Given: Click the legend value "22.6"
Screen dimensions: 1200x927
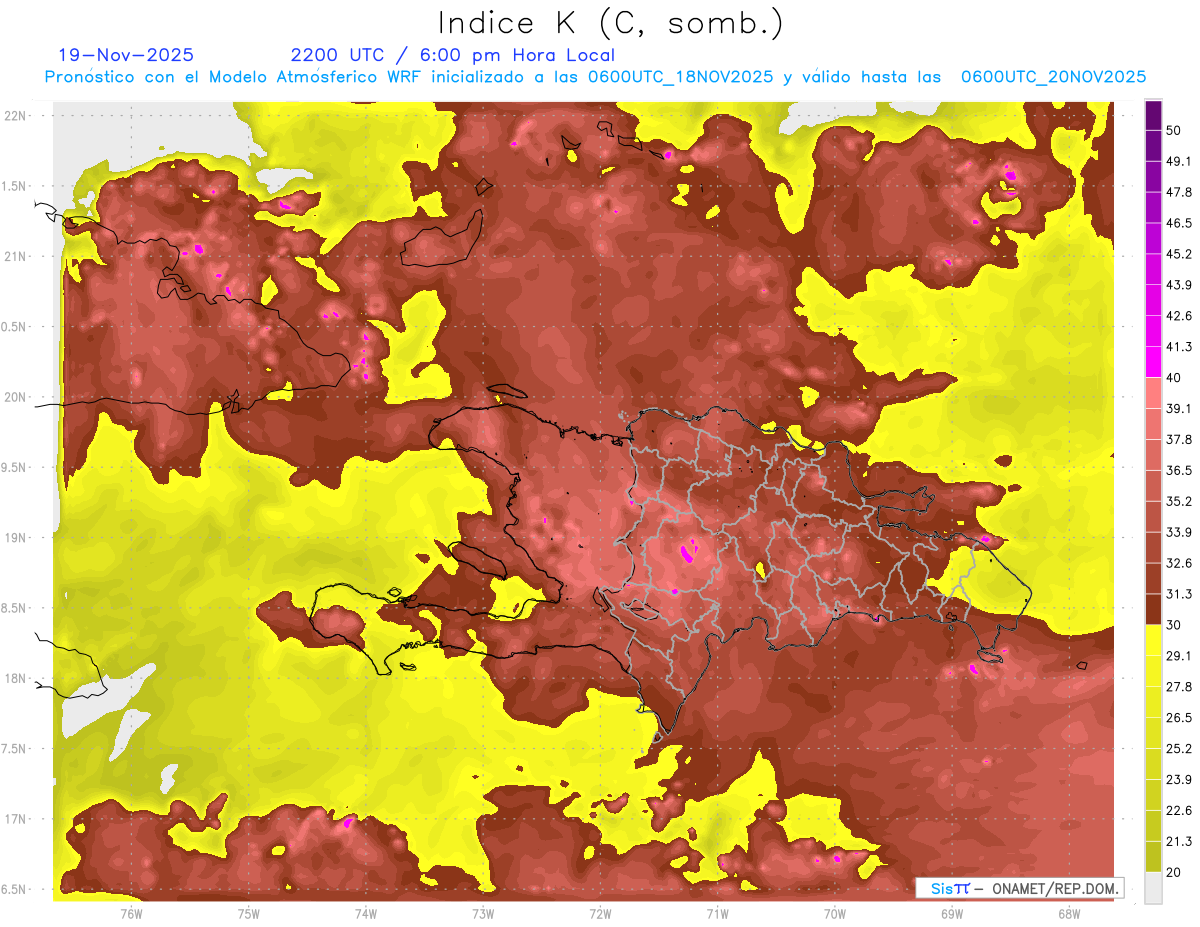Looking at the screenshot, I should point(1178,811).
